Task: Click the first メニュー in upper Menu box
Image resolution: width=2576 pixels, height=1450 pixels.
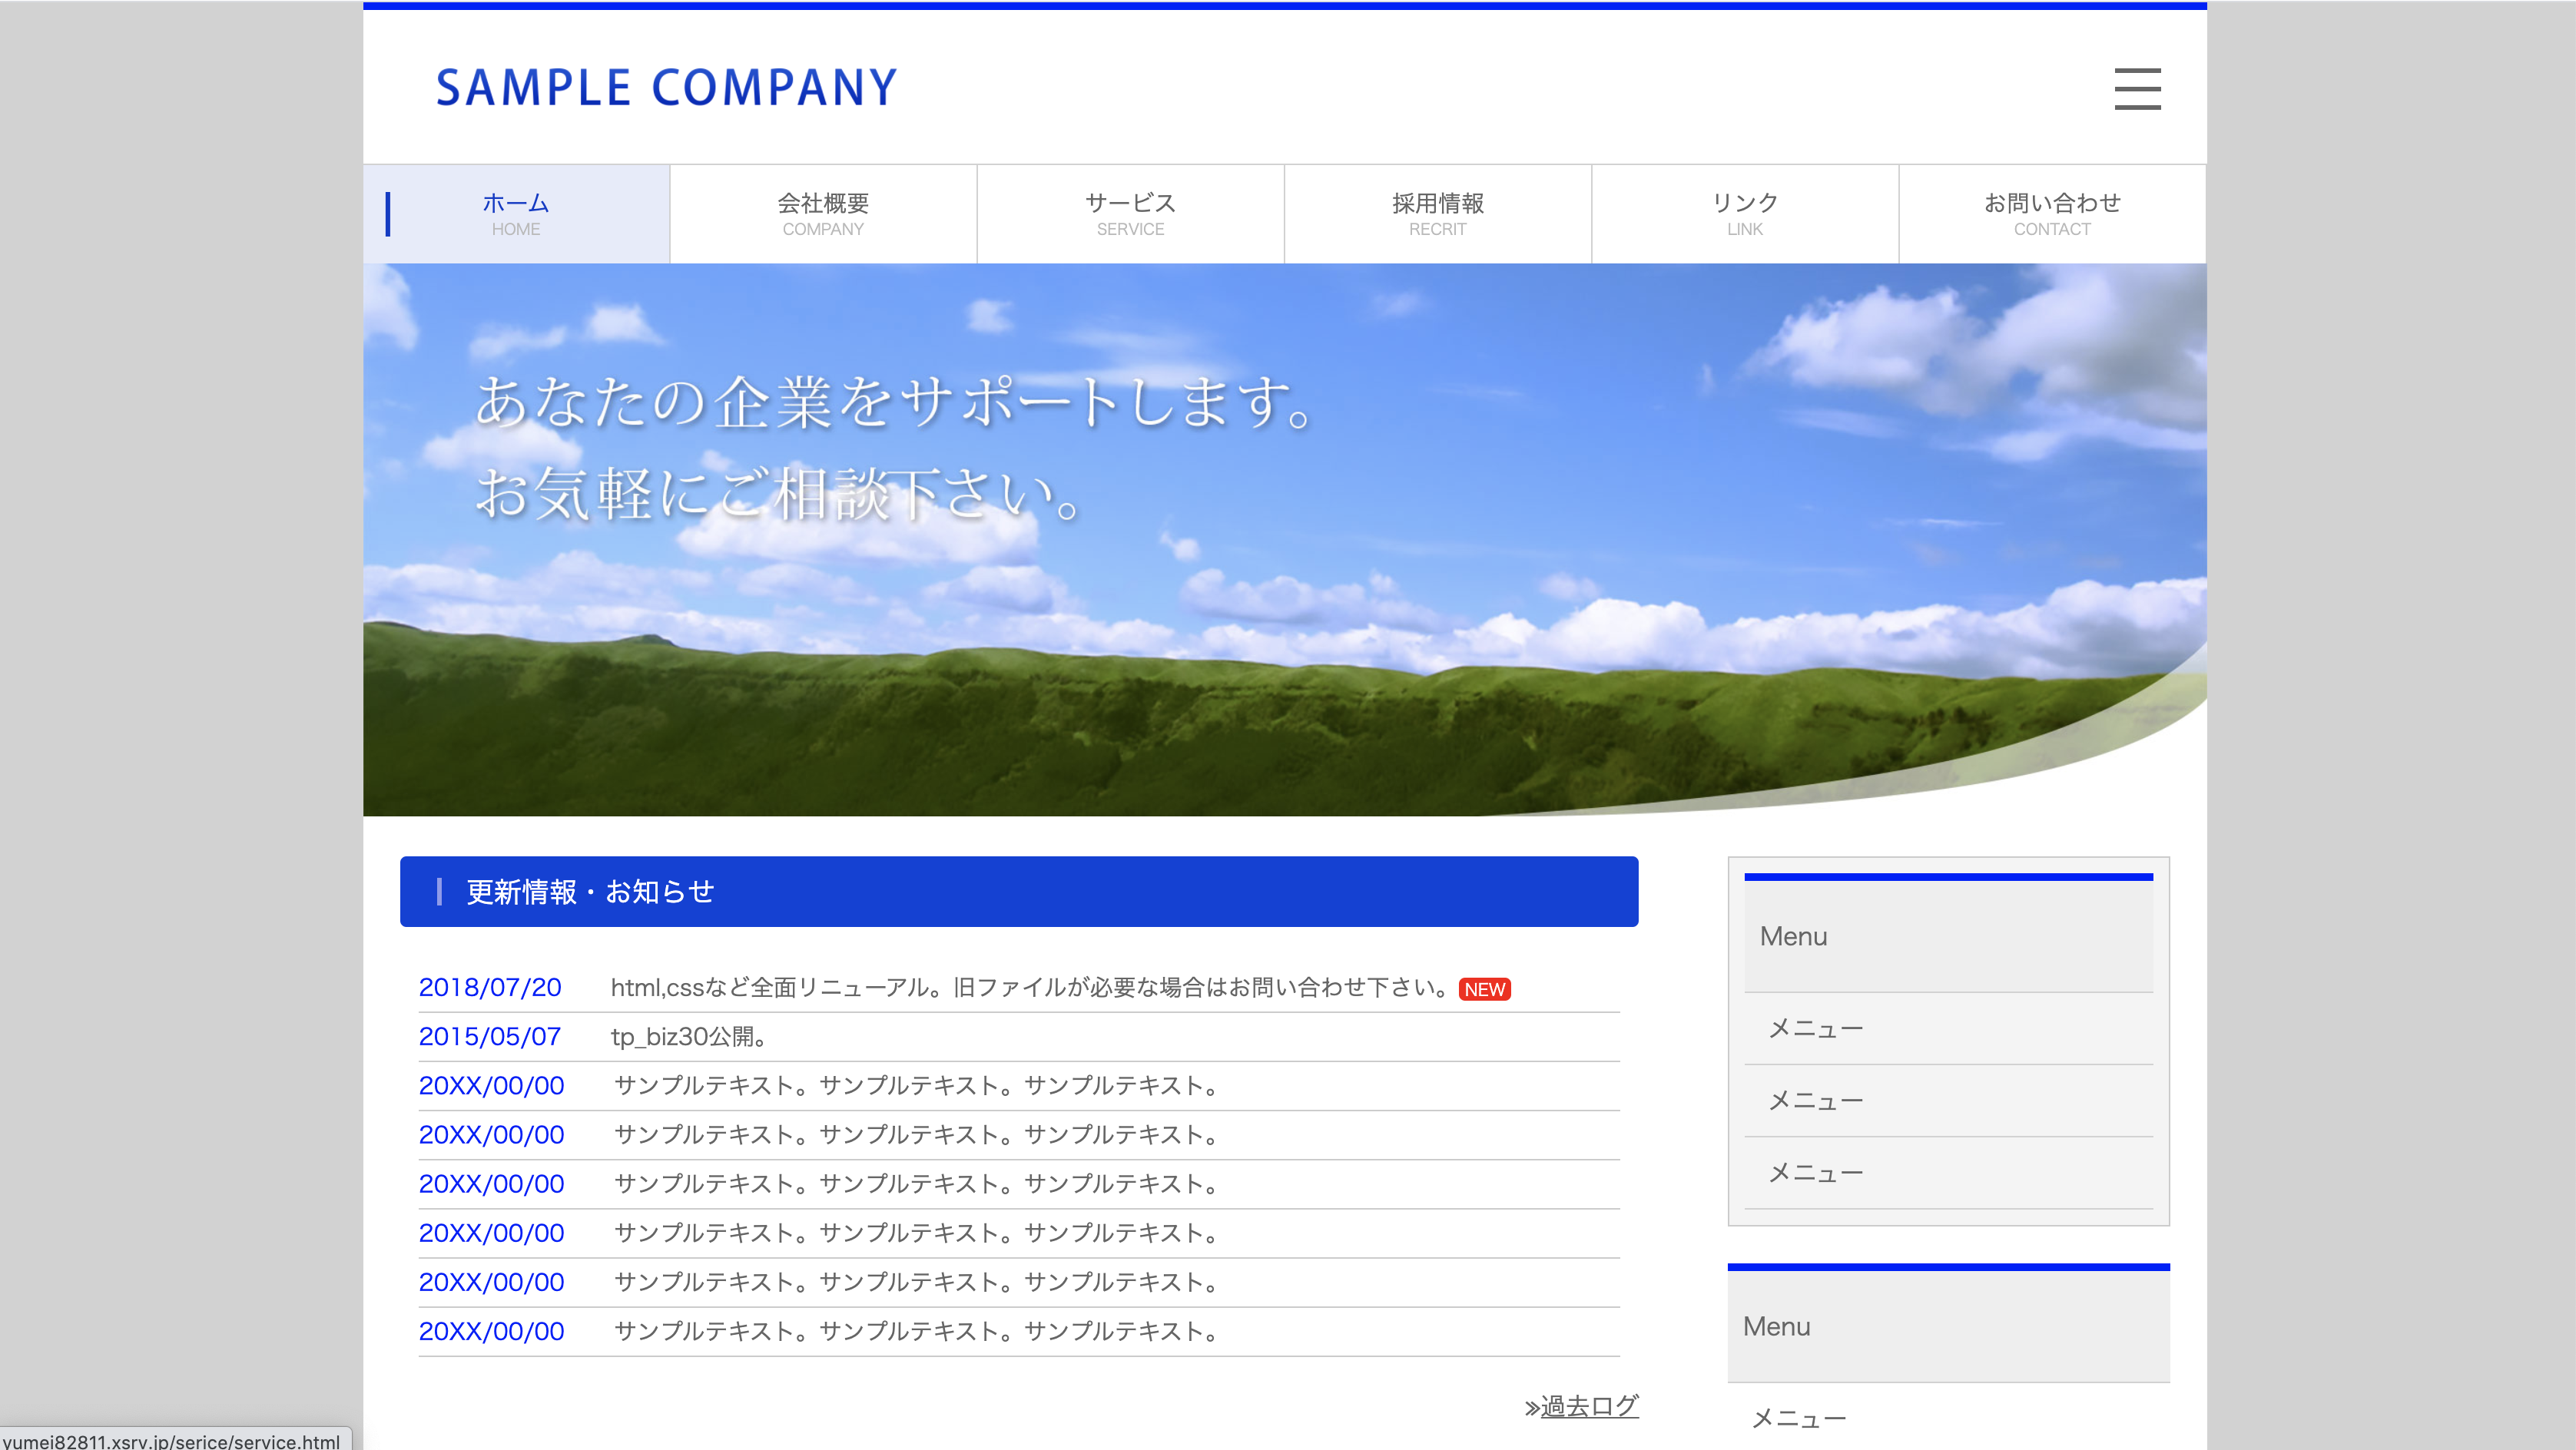Action: point(1815,1028)
